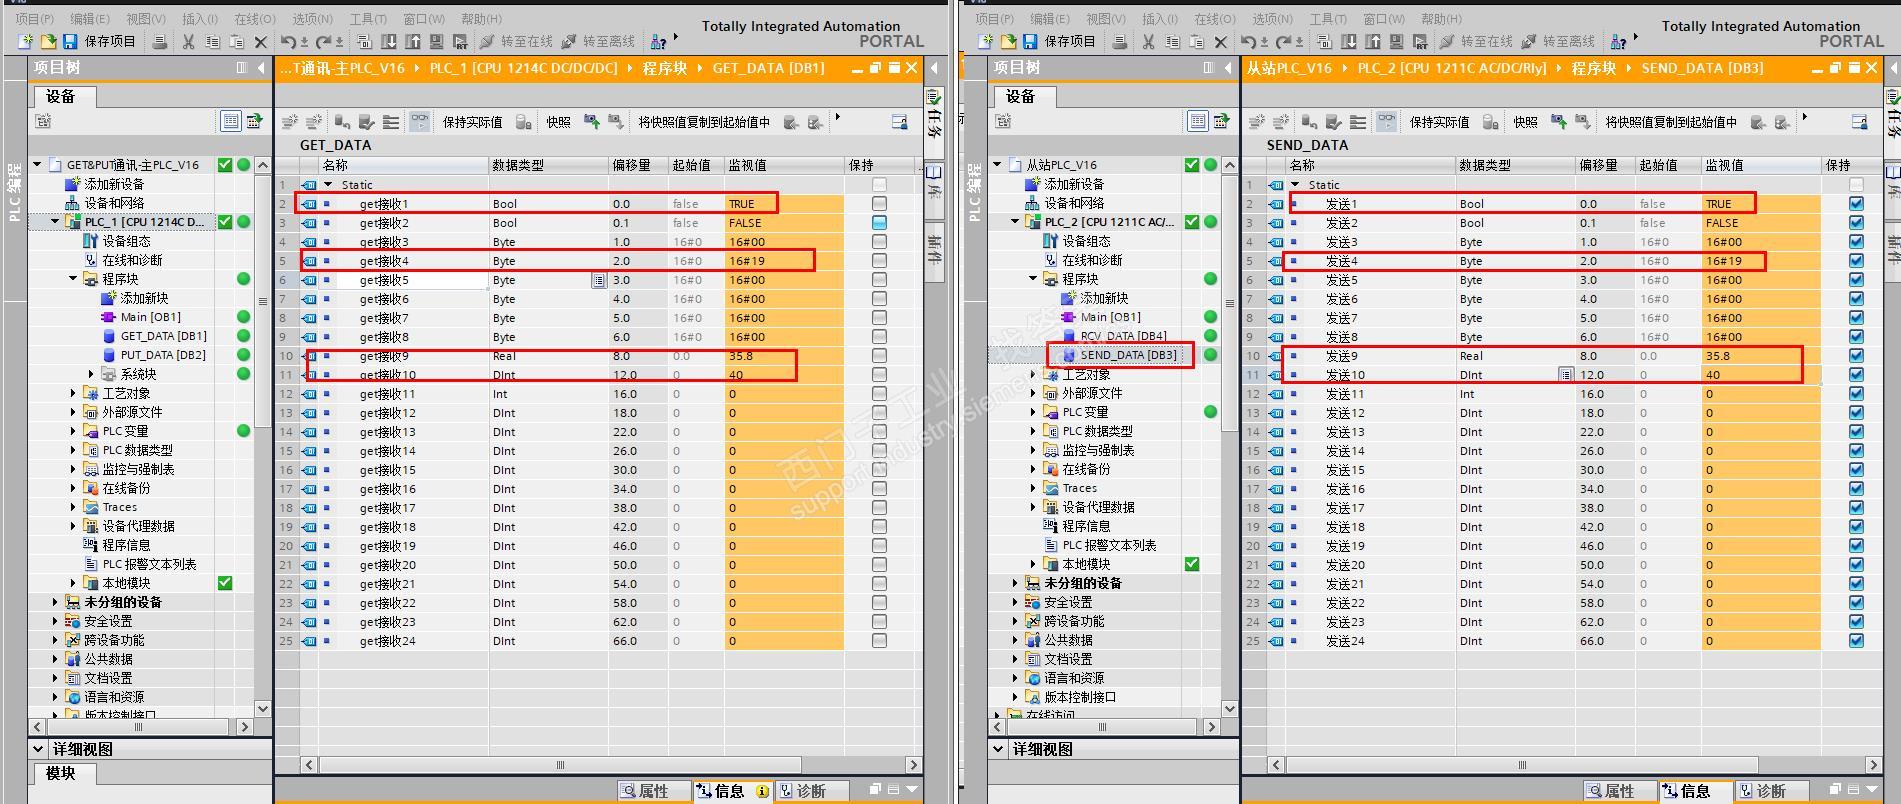The height and width of the screenshot is (804, 1901).
Task: Toggle retain checkbox for get接收24 row
Action: [x=879, y=641]
